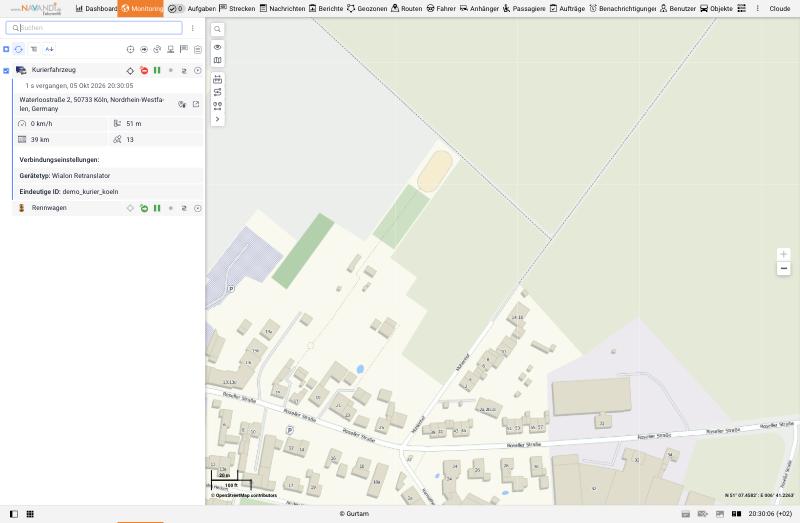
Task: Click OpenStreetMap contributors attribution link
Action: click(244, 495)
